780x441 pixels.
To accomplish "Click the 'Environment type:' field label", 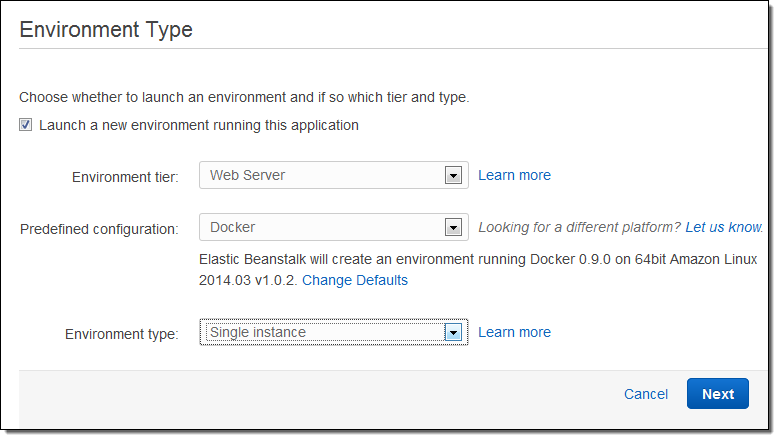I will click(x=121, y=334).
